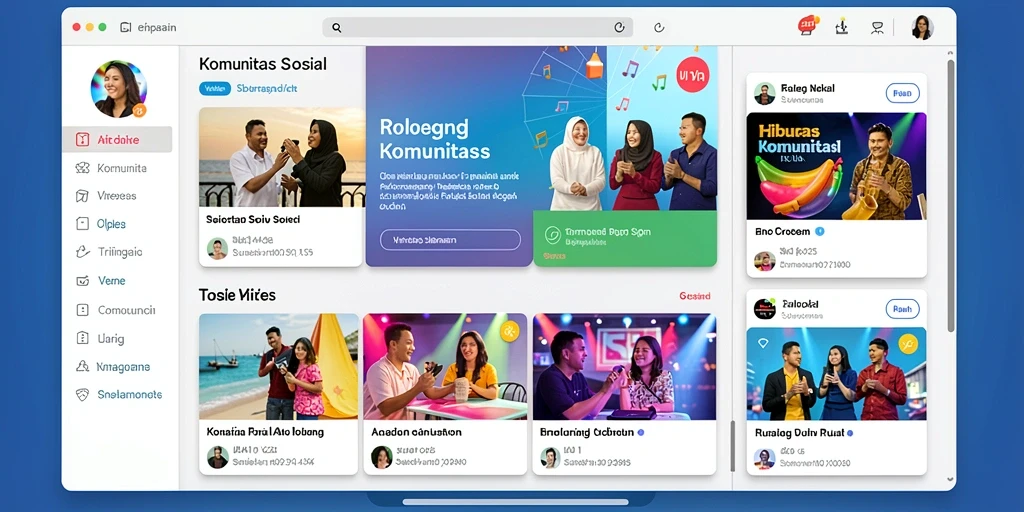Open the green Thrmooed Bpen Sgen panel
Viewport: 1024px width, 512px height.
[x=625, y=238]
